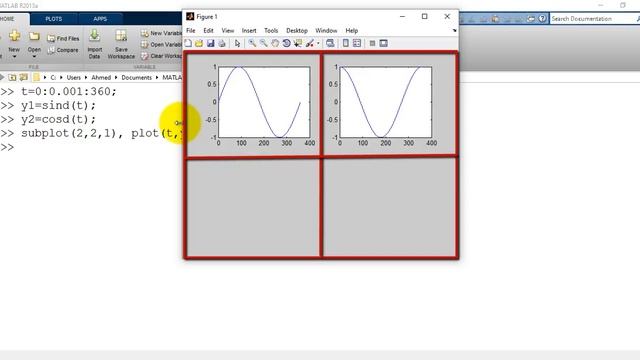This screenshot has height=360, width=640.
Task: Select the Edit Plot arrow tool
Action: tap(237, 43)
